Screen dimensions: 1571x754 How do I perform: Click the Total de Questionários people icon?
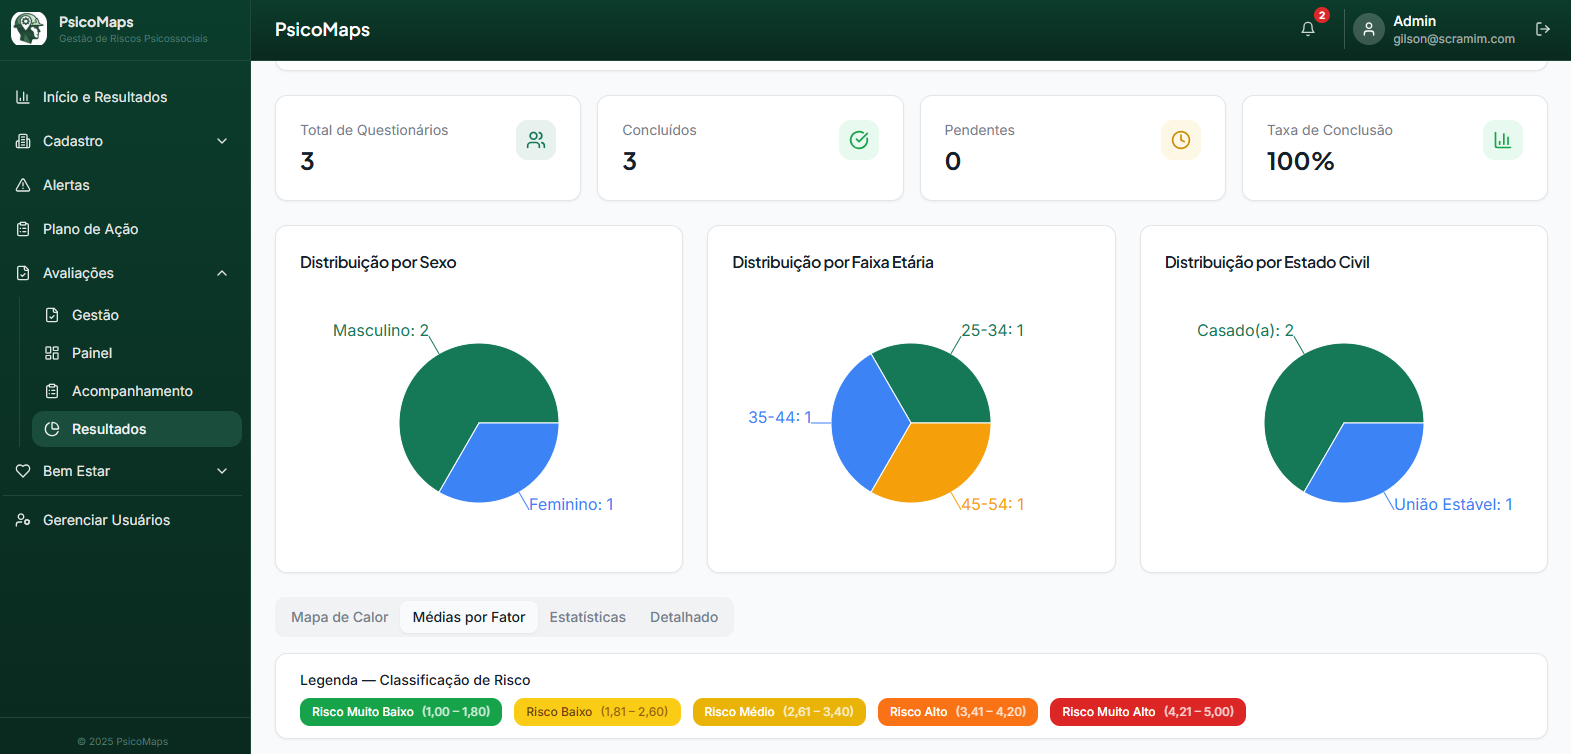tap(536, 140)
